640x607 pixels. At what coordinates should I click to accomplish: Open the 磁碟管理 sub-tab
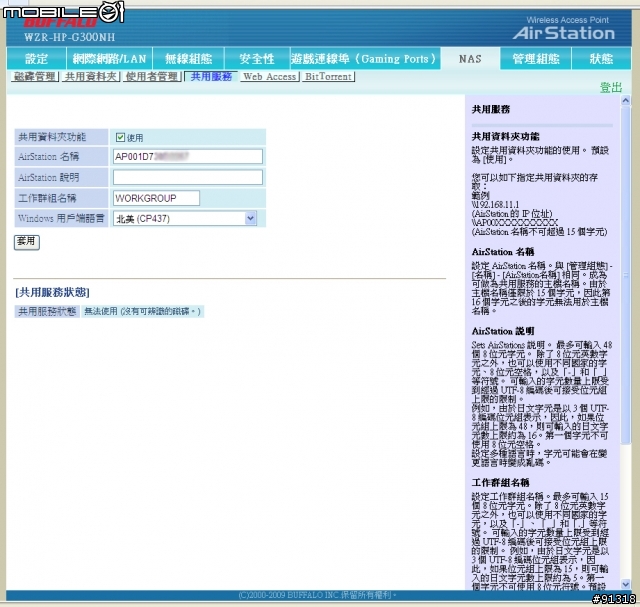35,76
